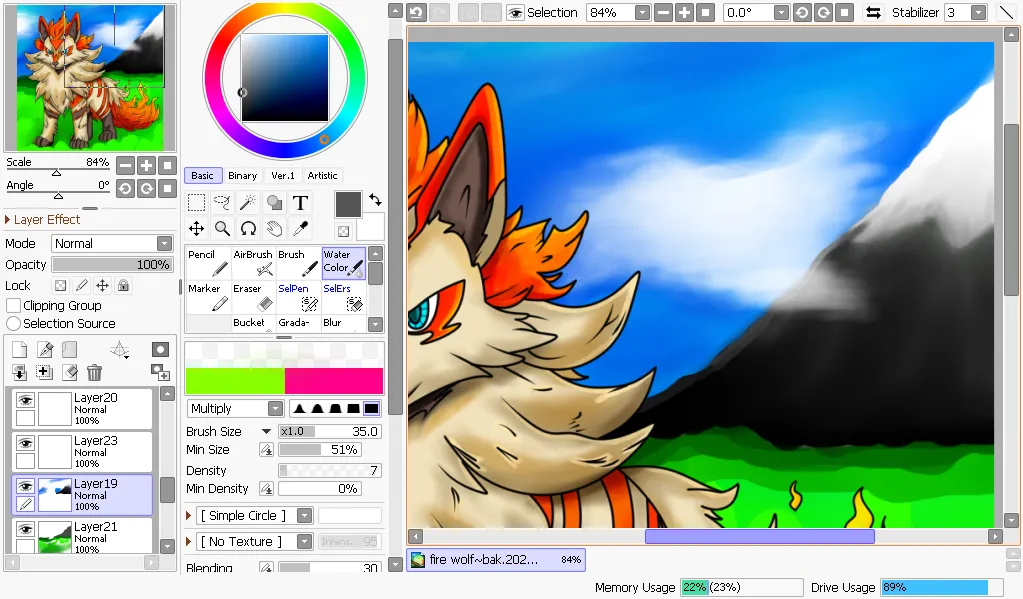Select the rectangular Selection tool
Viewport: 1023px width, 599px height.
coord(196,203)
